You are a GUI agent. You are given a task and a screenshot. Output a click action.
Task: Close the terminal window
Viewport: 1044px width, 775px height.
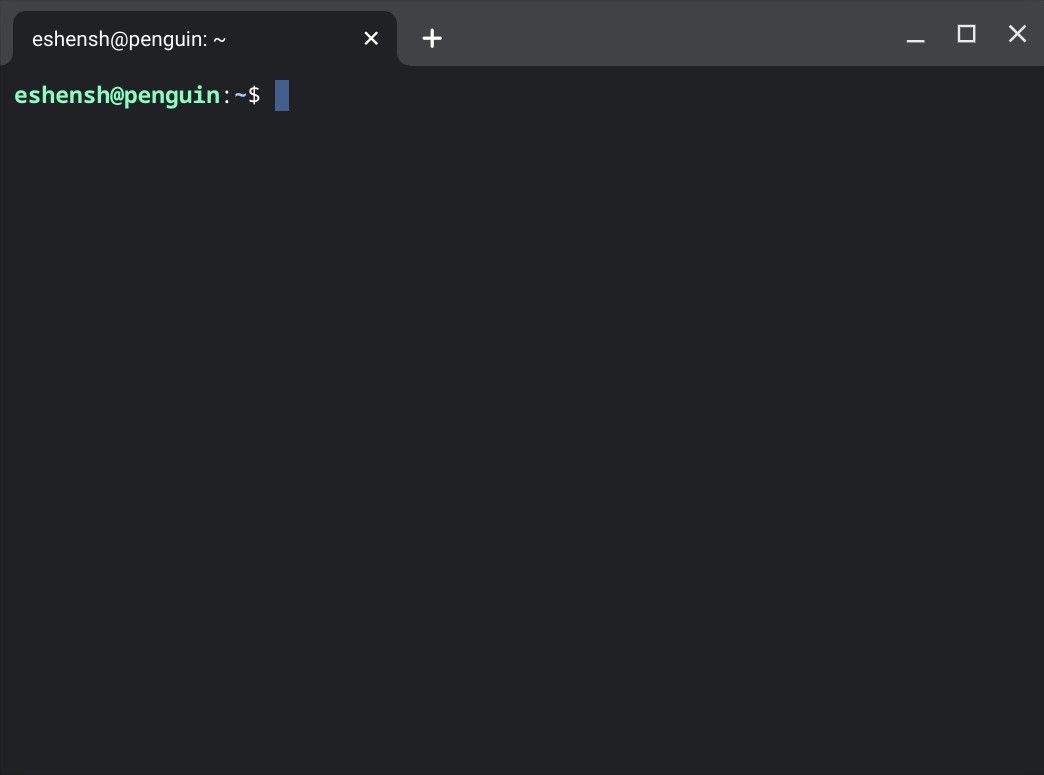(1017, 34)
